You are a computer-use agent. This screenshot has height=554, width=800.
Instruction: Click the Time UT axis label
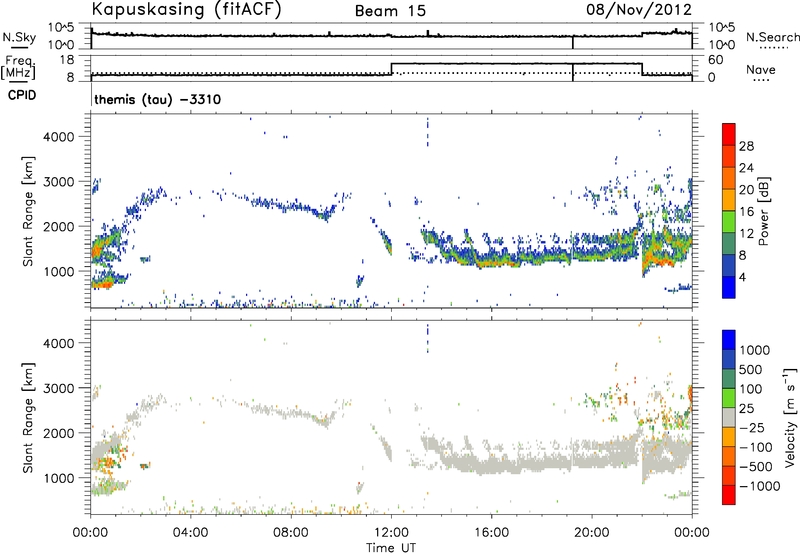coord(391,548)
